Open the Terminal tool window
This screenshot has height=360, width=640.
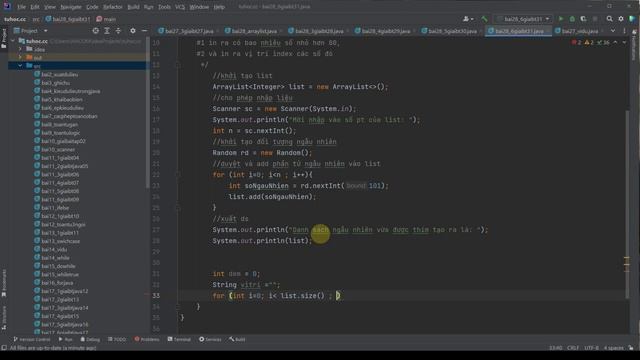(179, 339)
